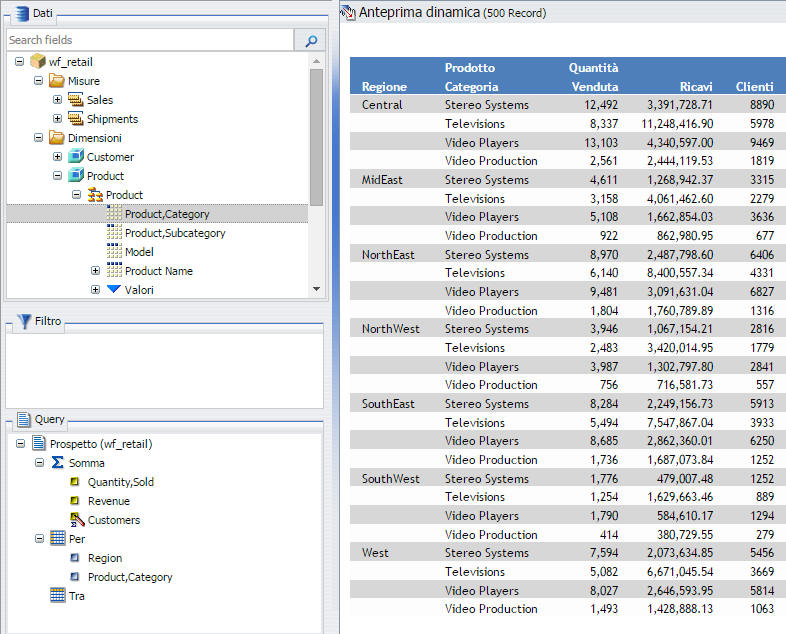The image size is (786, 634).
Task: Click the MidEast region cell
Action: tap(382, 179)
